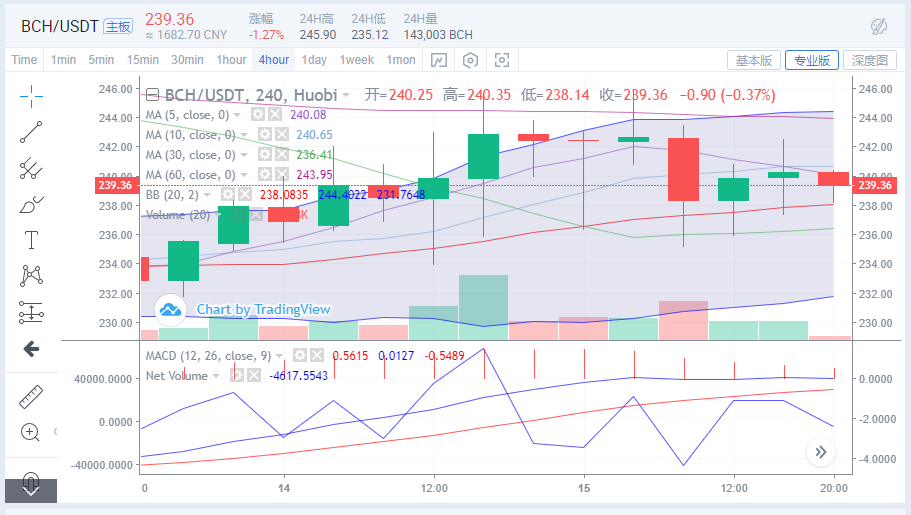Remove the MA (10, close, 0) indicator

click(x=282, y=135)
